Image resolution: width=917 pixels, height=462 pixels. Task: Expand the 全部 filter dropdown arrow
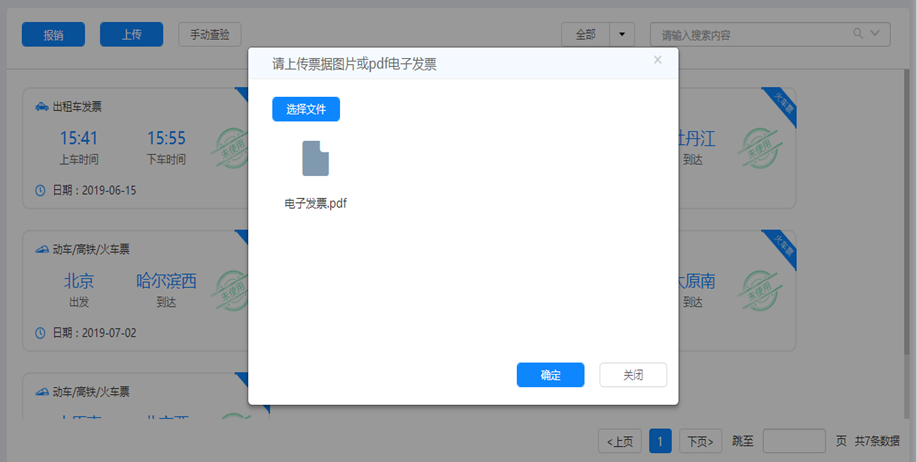pos(623,34)
